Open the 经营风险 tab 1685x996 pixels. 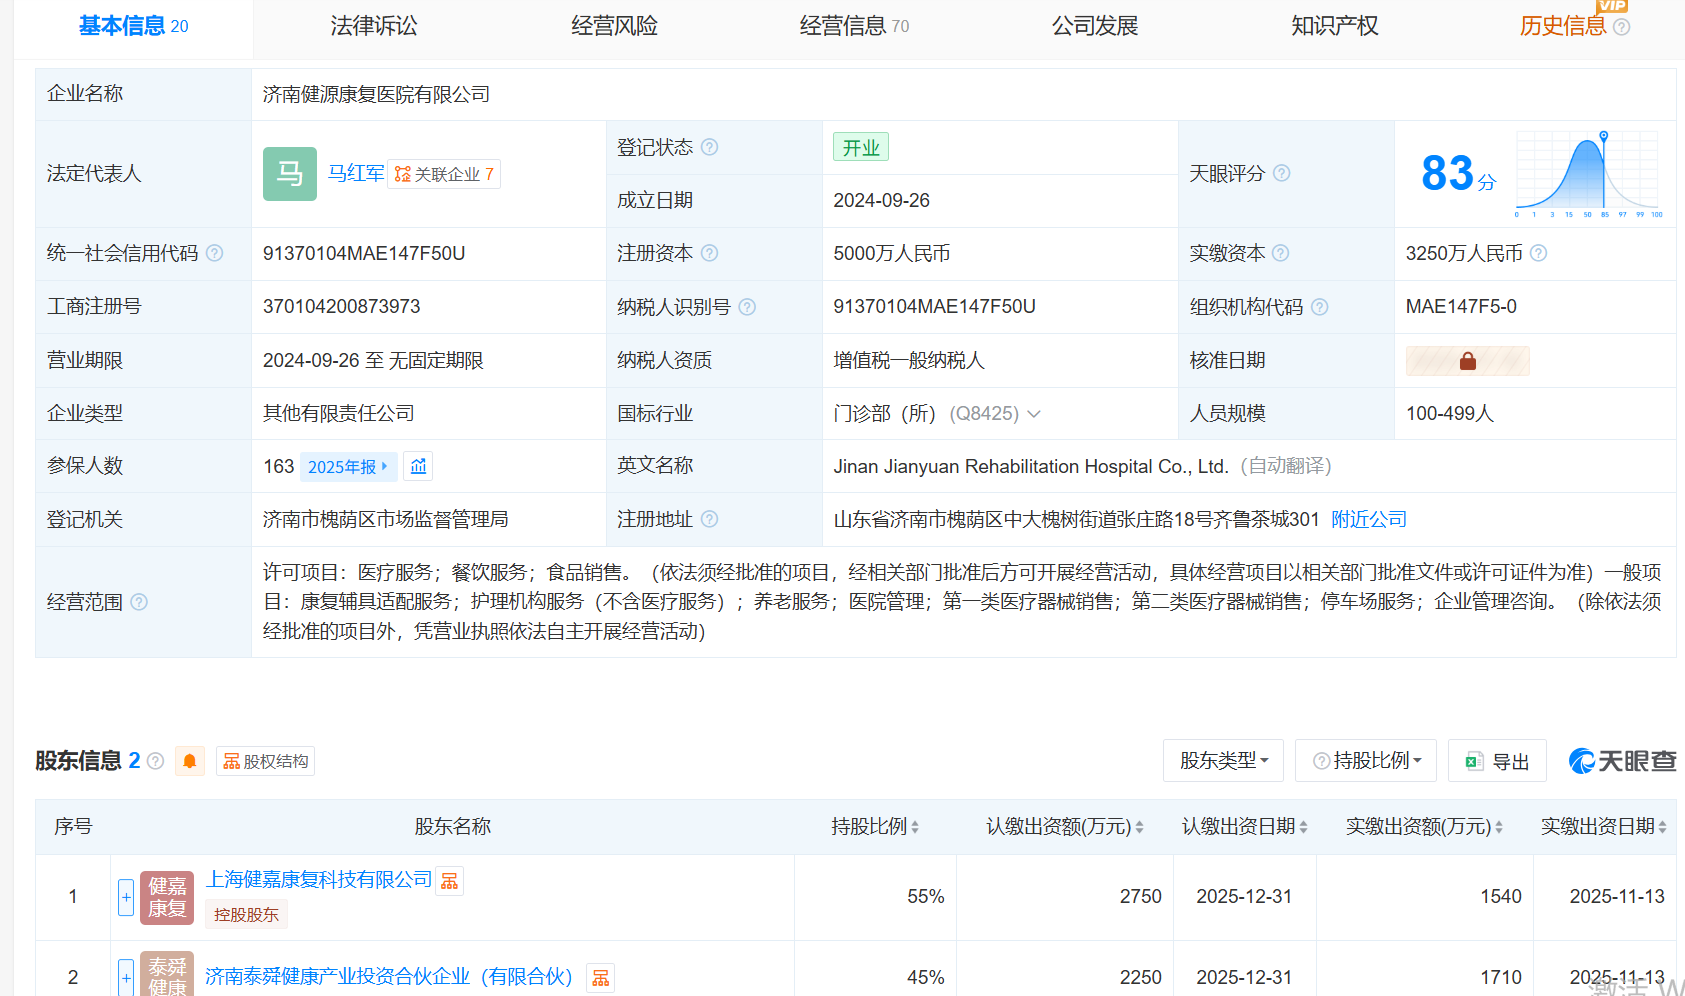614,26
